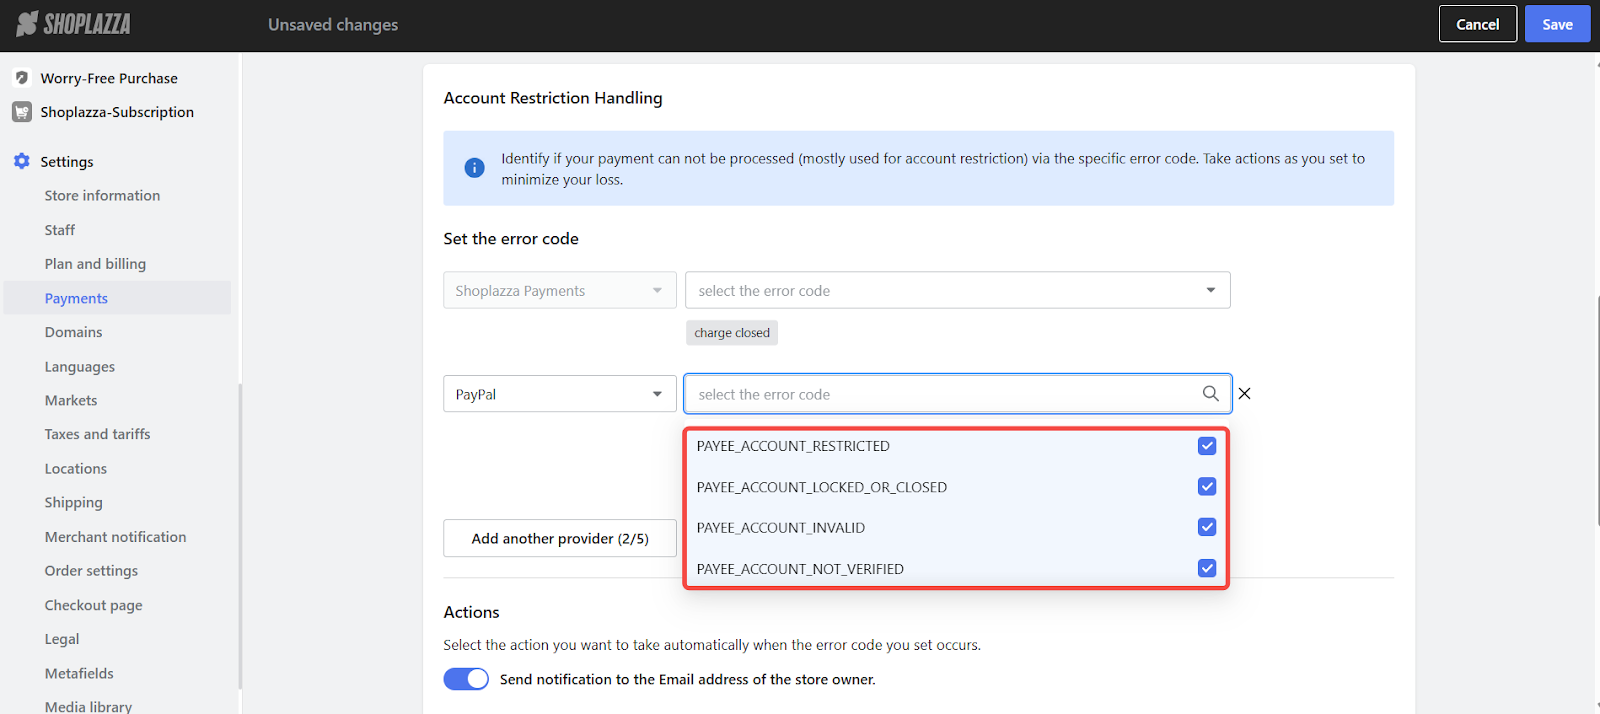The width and height of the screenshot is (1600, 714).
Task: Click the Shoplazza logo
Action: [x=74, y=24]
